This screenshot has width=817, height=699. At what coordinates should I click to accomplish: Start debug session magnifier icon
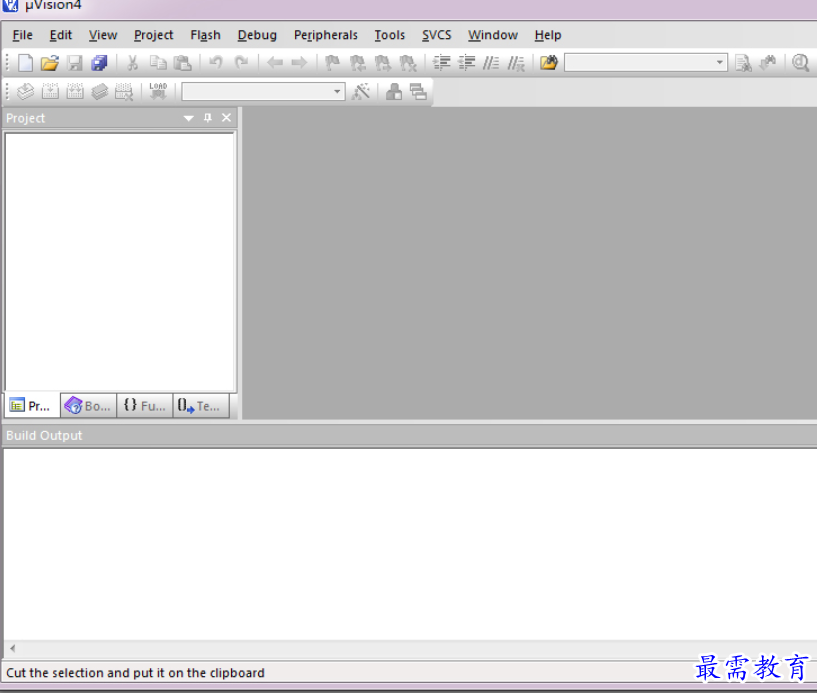(800, 63)
